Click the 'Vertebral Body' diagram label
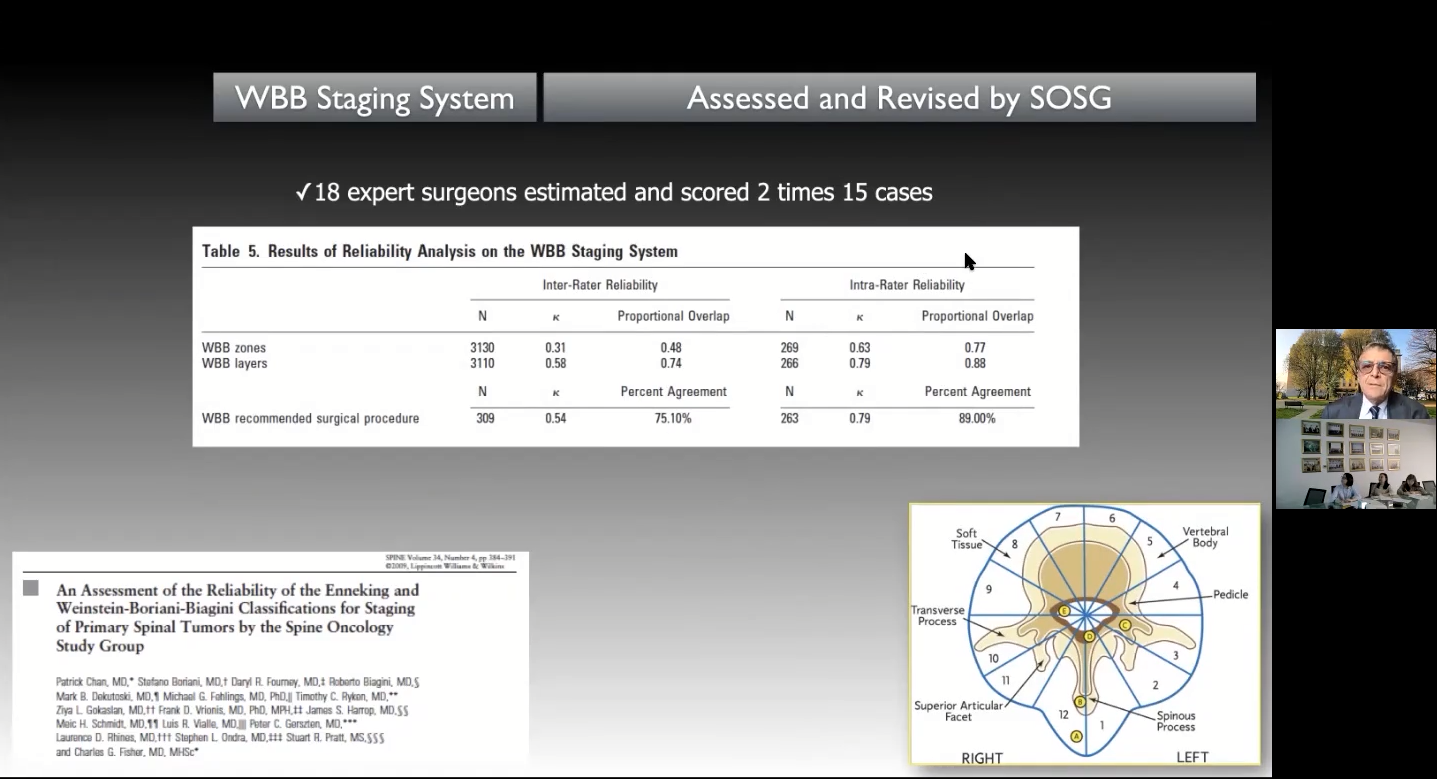Image resolution: width=1437 pixels, height=779 pixels. [x=1205, y=537]
